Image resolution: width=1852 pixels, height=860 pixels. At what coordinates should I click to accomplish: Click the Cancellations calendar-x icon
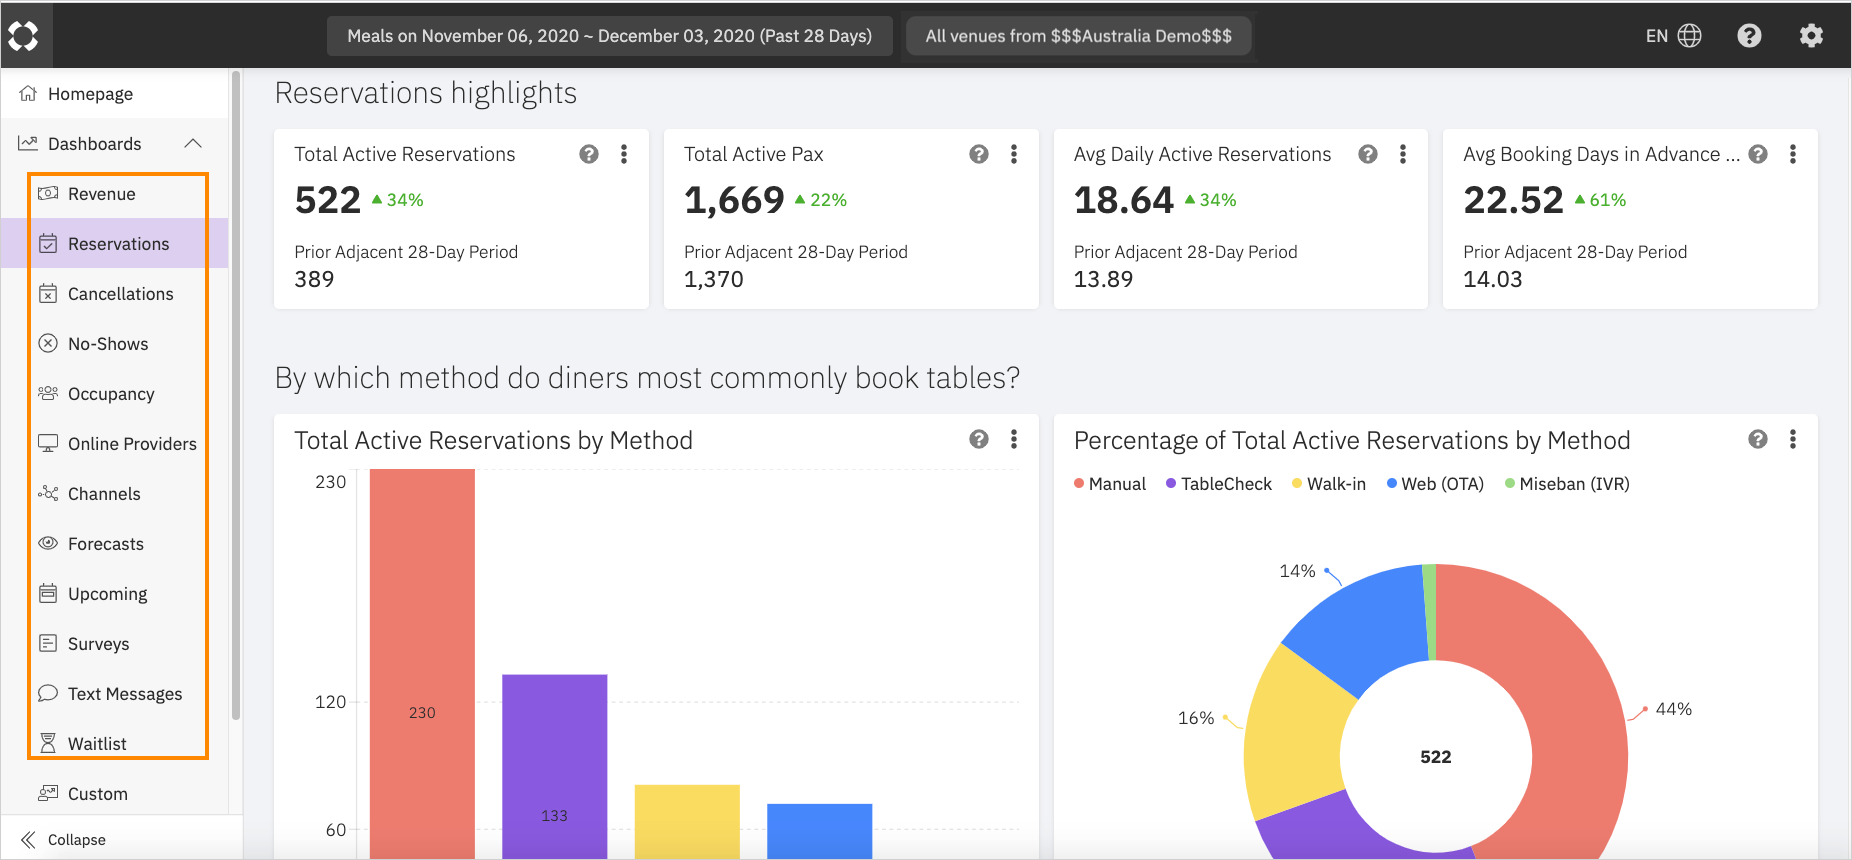pyautogui.click(x=48, y=293)
